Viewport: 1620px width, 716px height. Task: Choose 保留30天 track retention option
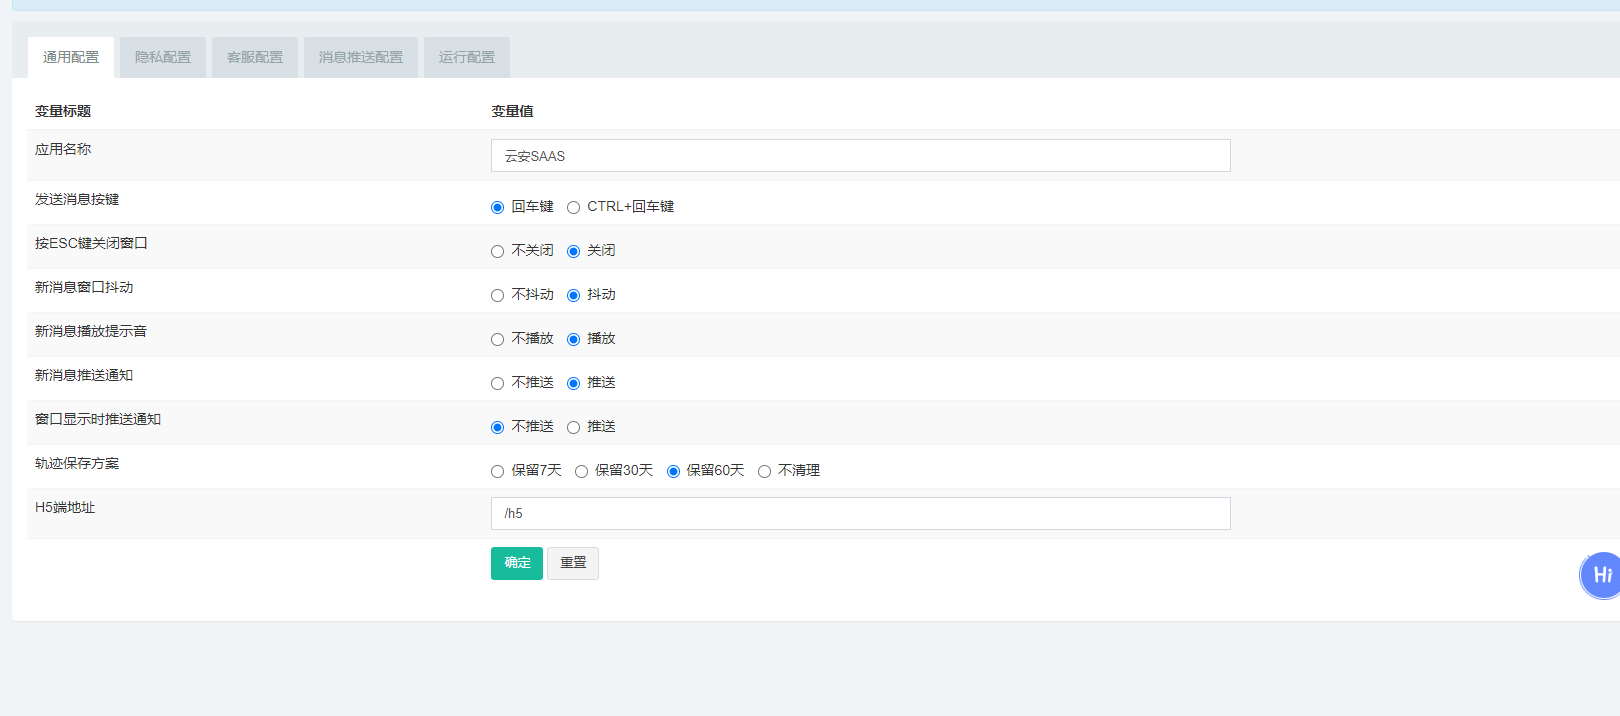click(581, 471)
